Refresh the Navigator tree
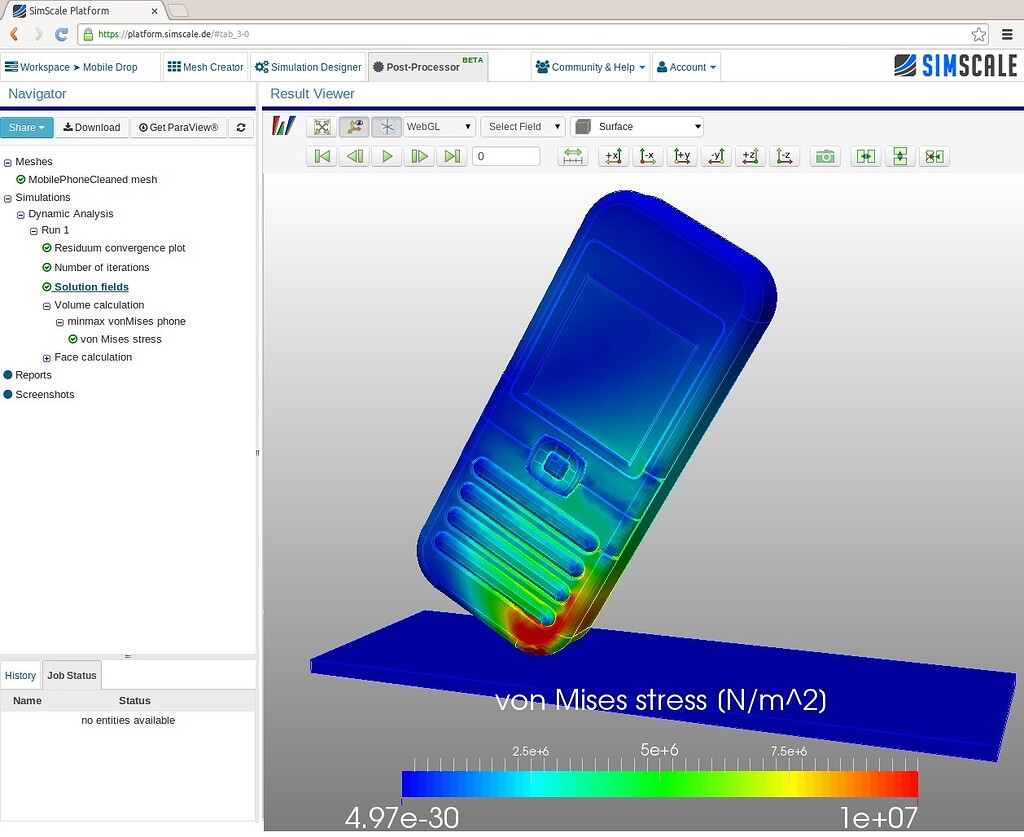Image resolution: width=1024 pixels, height=837 pixels. 240,127
